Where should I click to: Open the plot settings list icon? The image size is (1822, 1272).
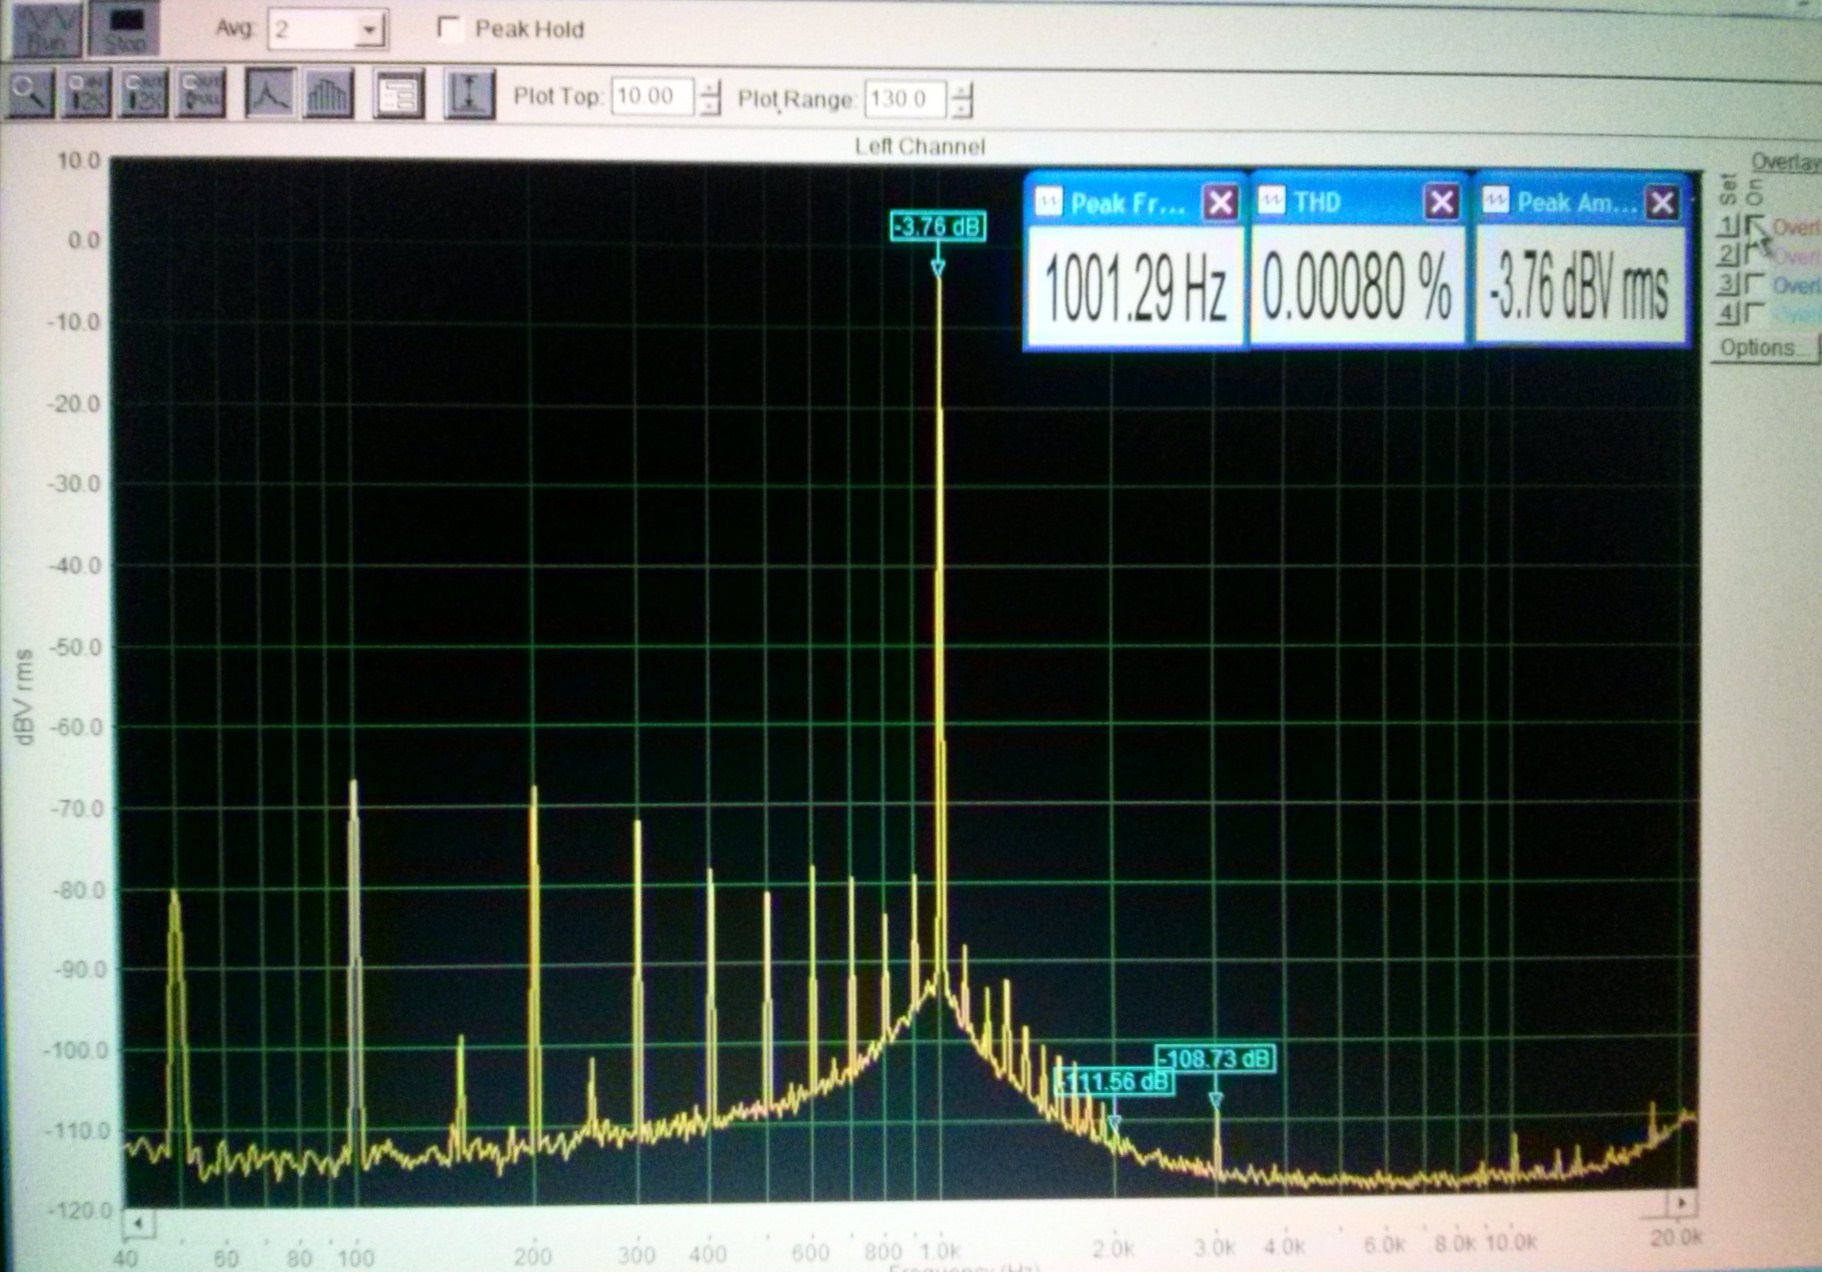(x=398, y=95)
